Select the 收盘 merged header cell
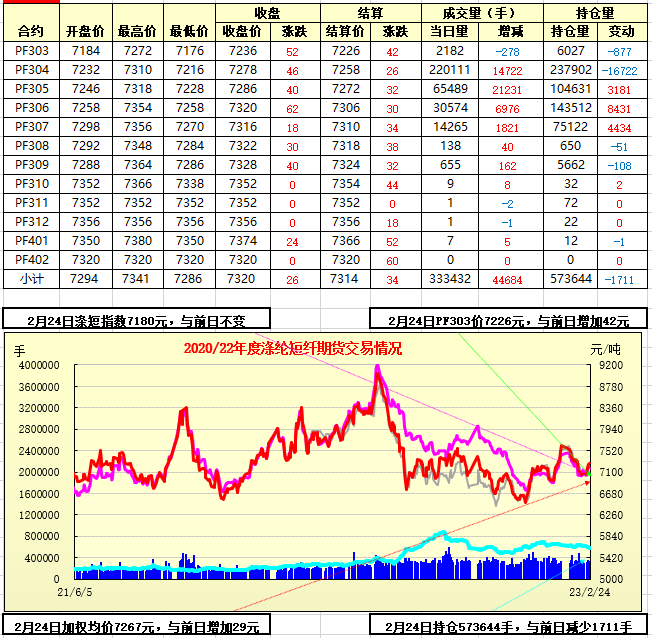This screenshot has height=638, width=652. (267, 13)
